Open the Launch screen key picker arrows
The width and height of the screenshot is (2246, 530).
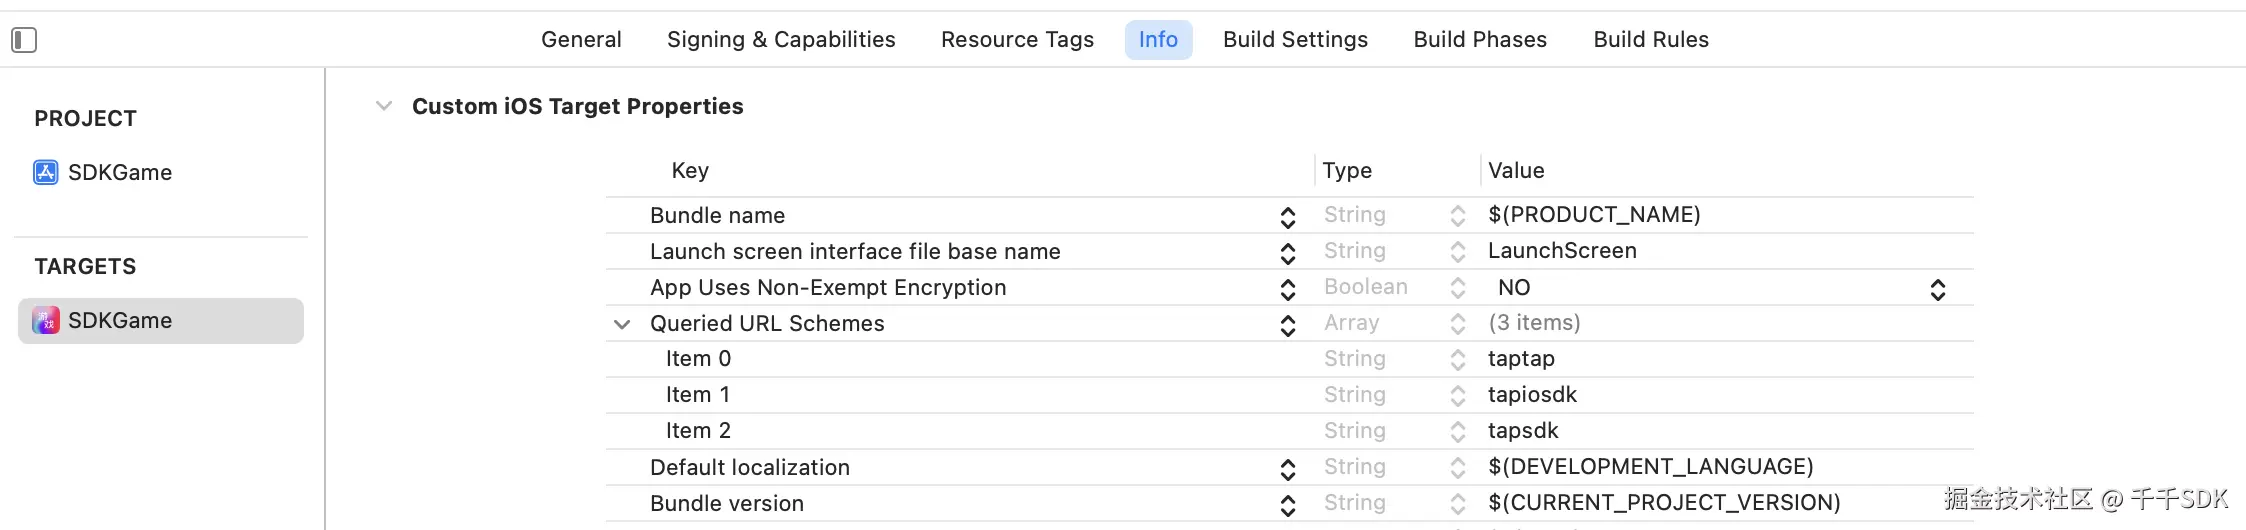pyautogui.click(x=1288, y=253)
